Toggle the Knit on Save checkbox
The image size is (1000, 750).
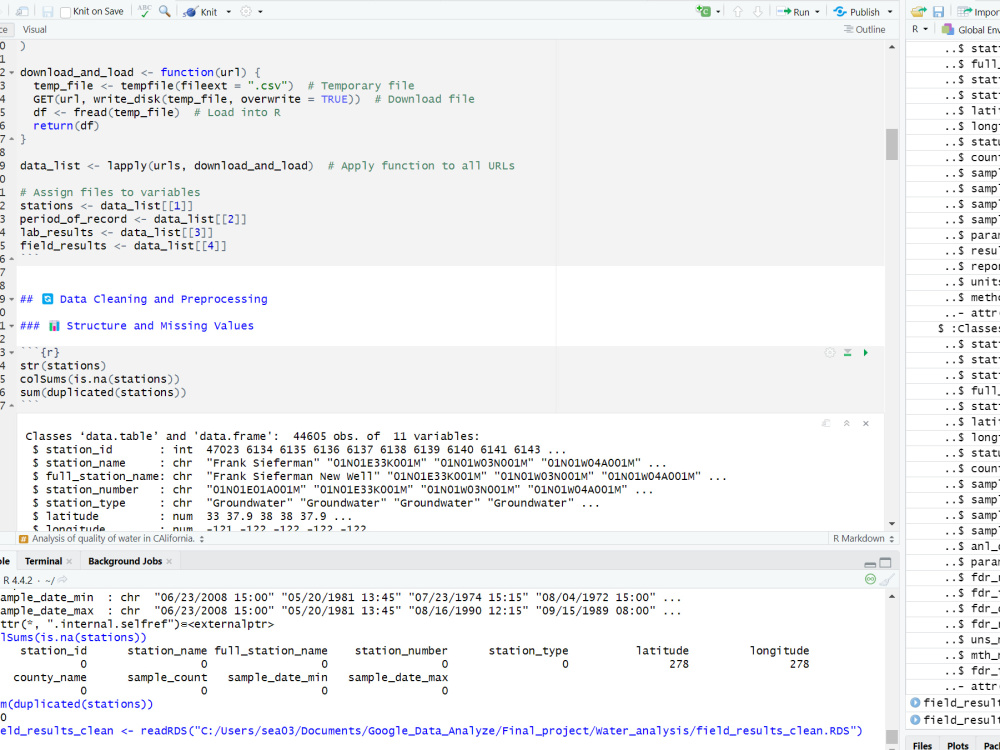pyautogui.click(x=65, y=12)
